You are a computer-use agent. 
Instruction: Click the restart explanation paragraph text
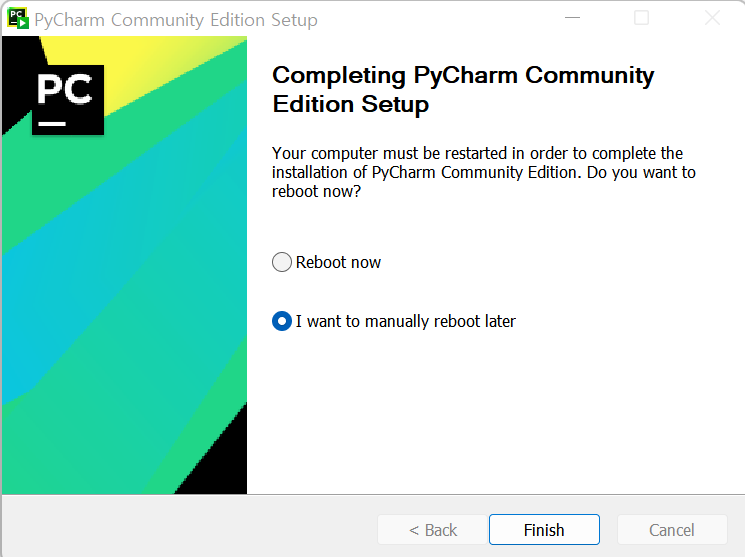tap(484, 172)
